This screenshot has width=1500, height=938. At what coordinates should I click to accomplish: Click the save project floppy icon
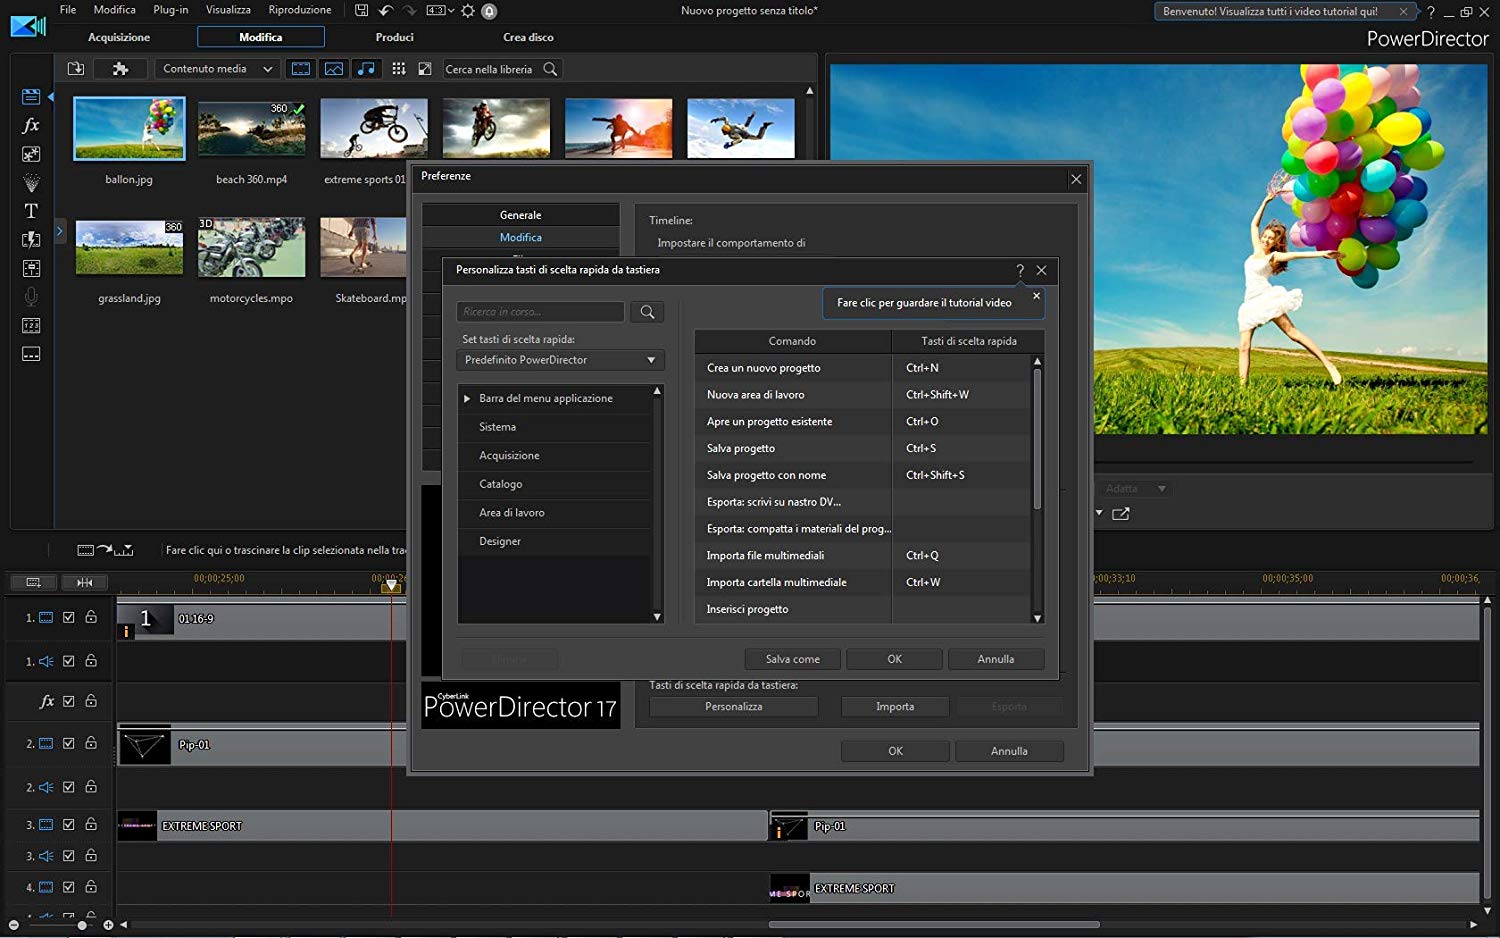click(362, 11)
